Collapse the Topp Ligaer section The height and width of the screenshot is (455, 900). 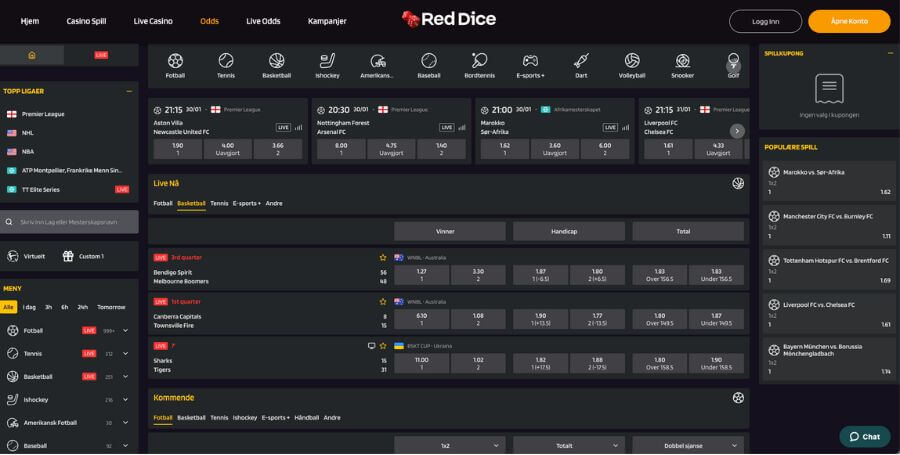129,91
